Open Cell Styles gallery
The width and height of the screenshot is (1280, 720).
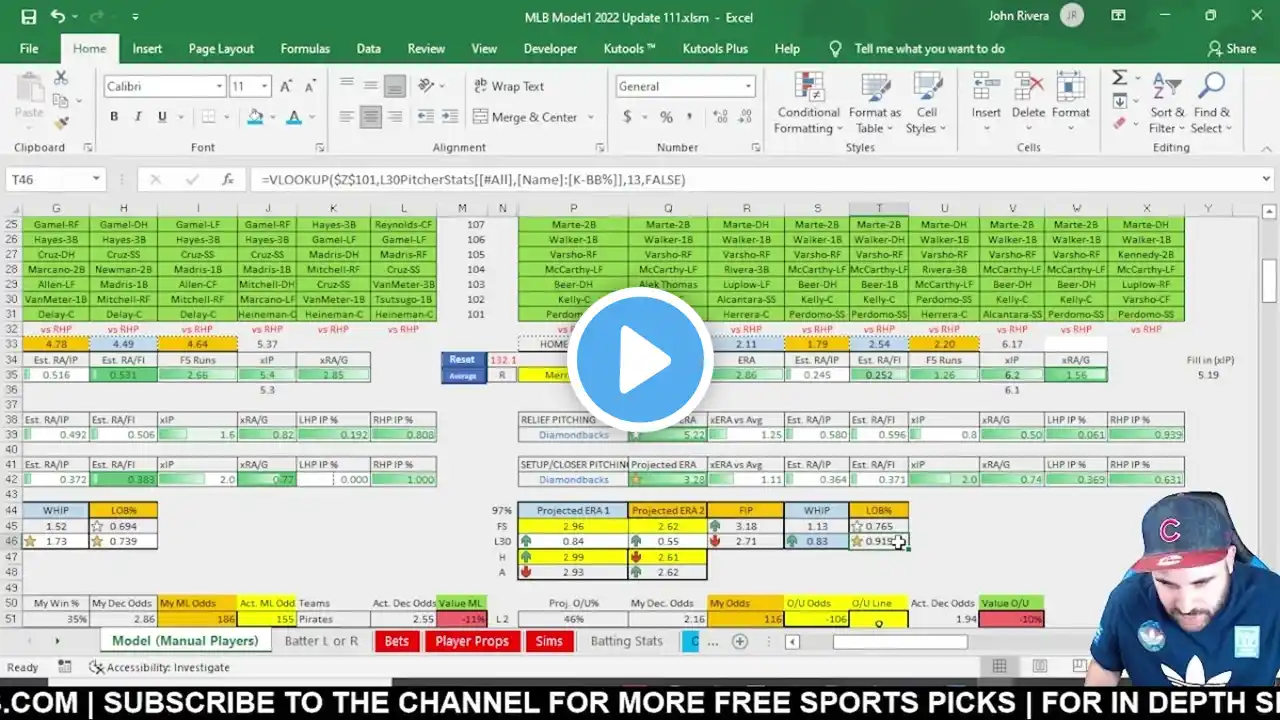(x=926, y=103)
